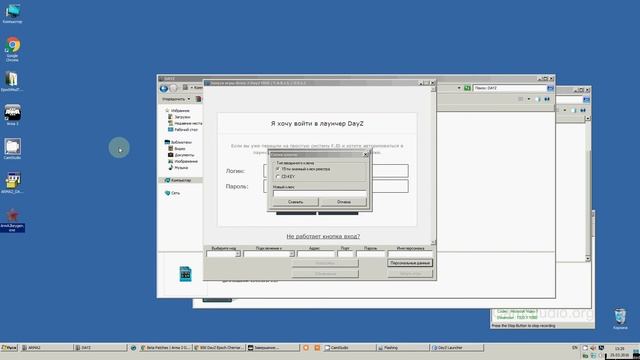Click Explorer's blue Back arrow button
This screenshot has height=360, width=640.
point(164,88)
